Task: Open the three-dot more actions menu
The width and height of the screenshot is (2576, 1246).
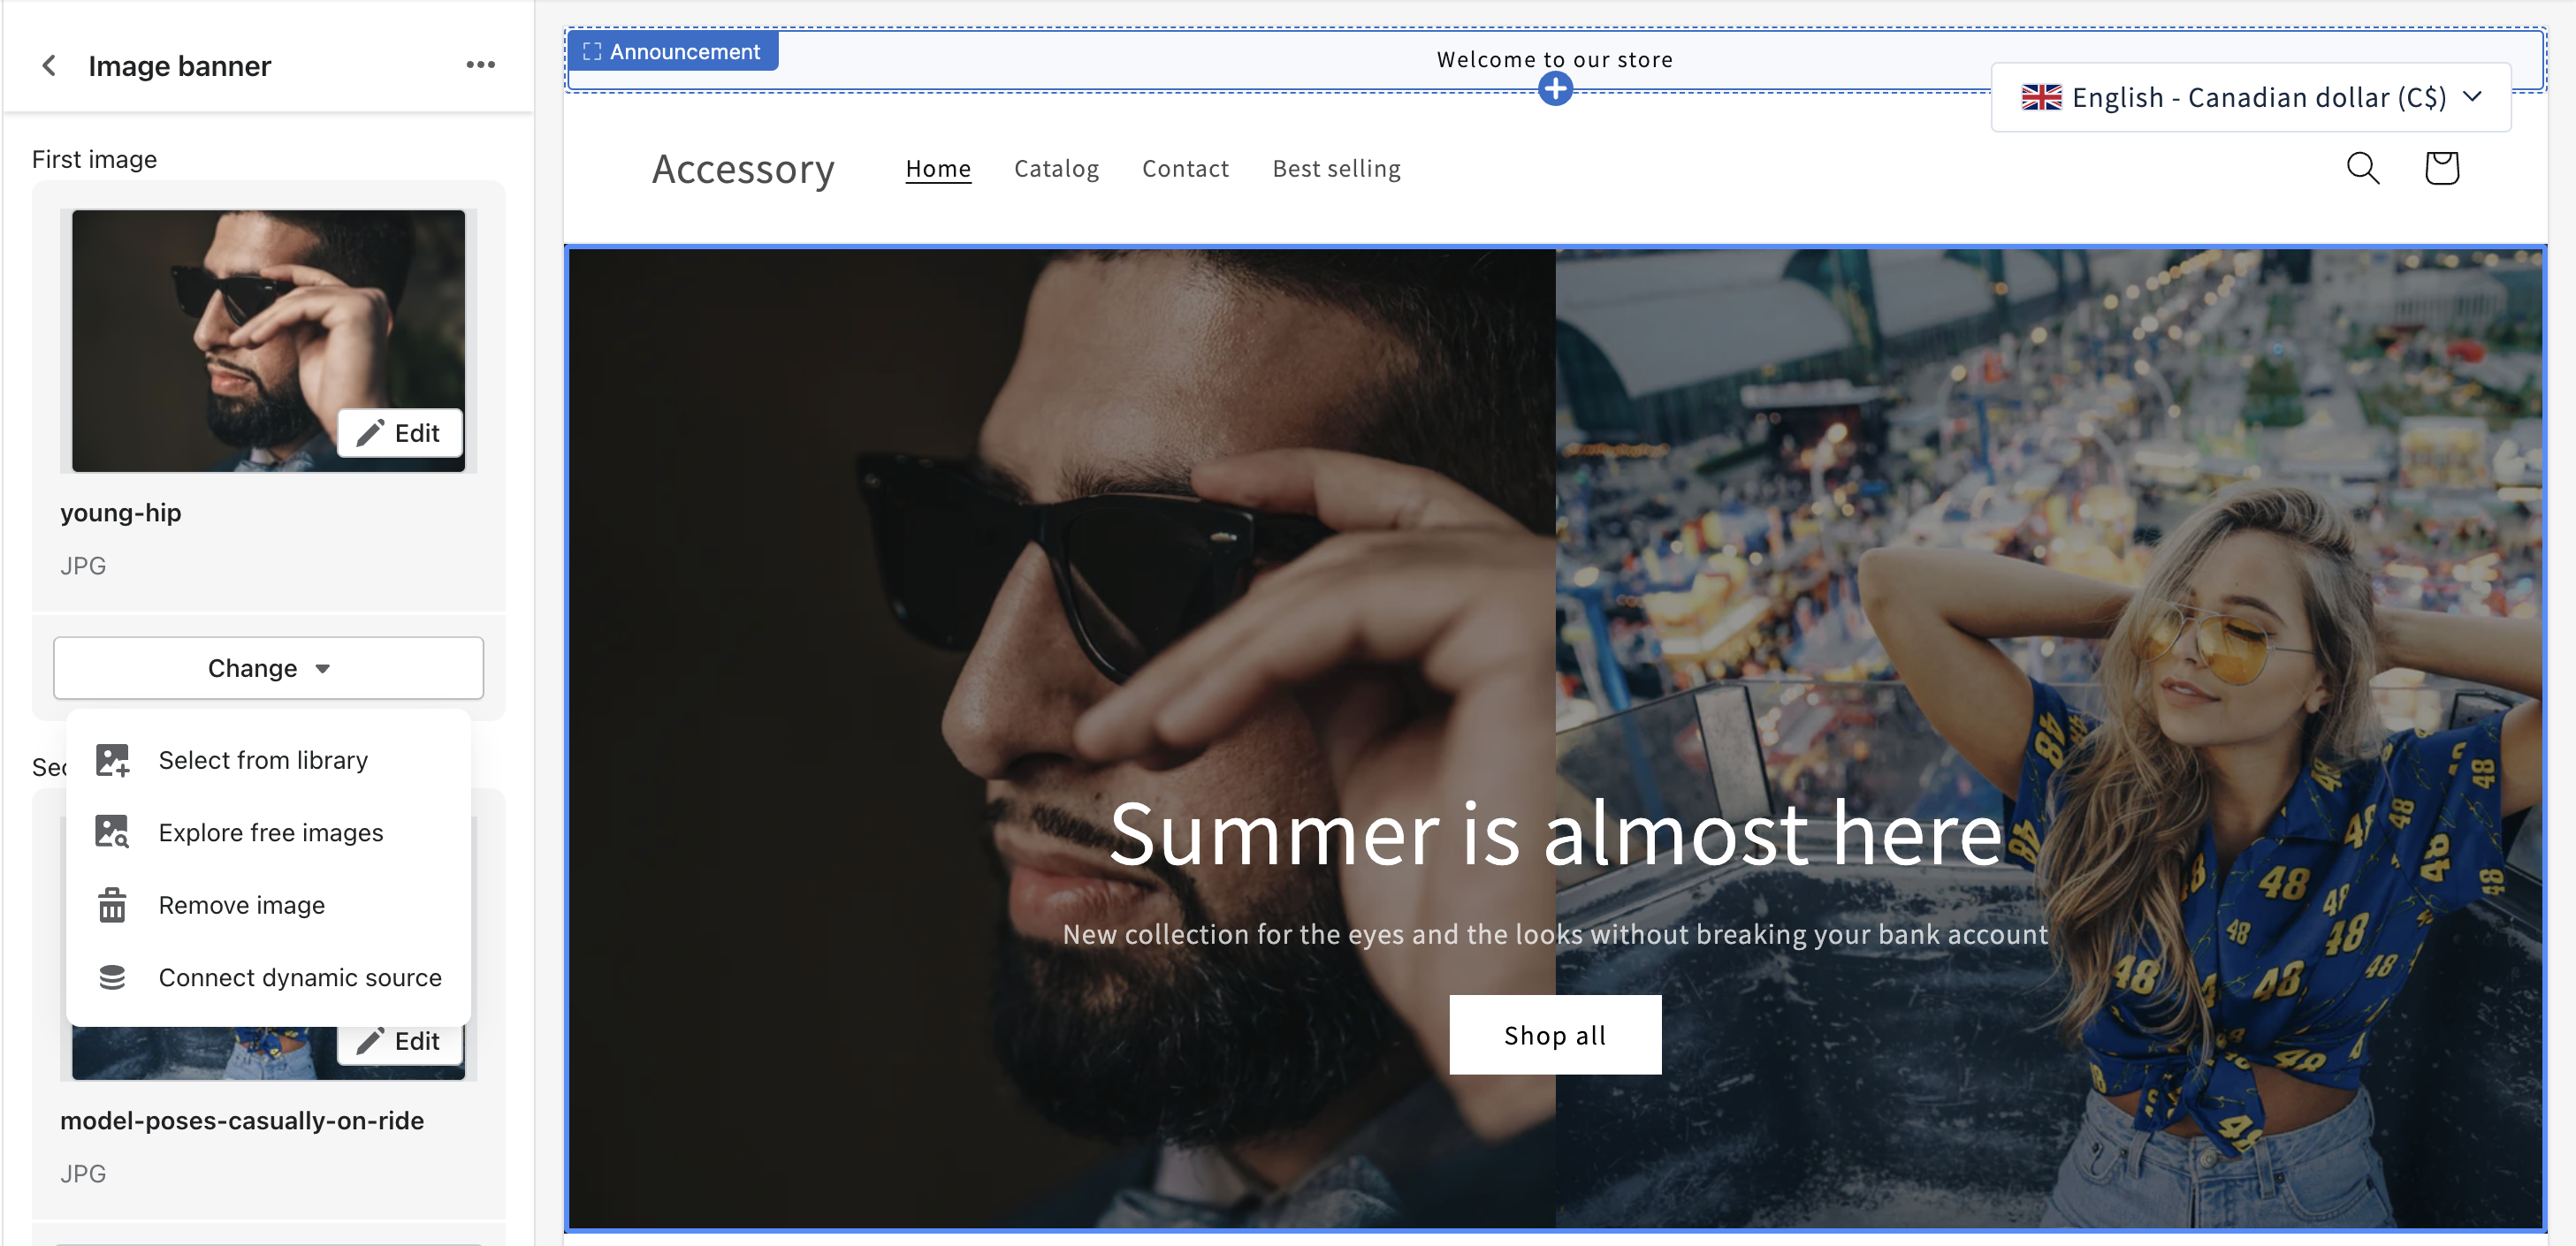Action: tap(480, 65)
